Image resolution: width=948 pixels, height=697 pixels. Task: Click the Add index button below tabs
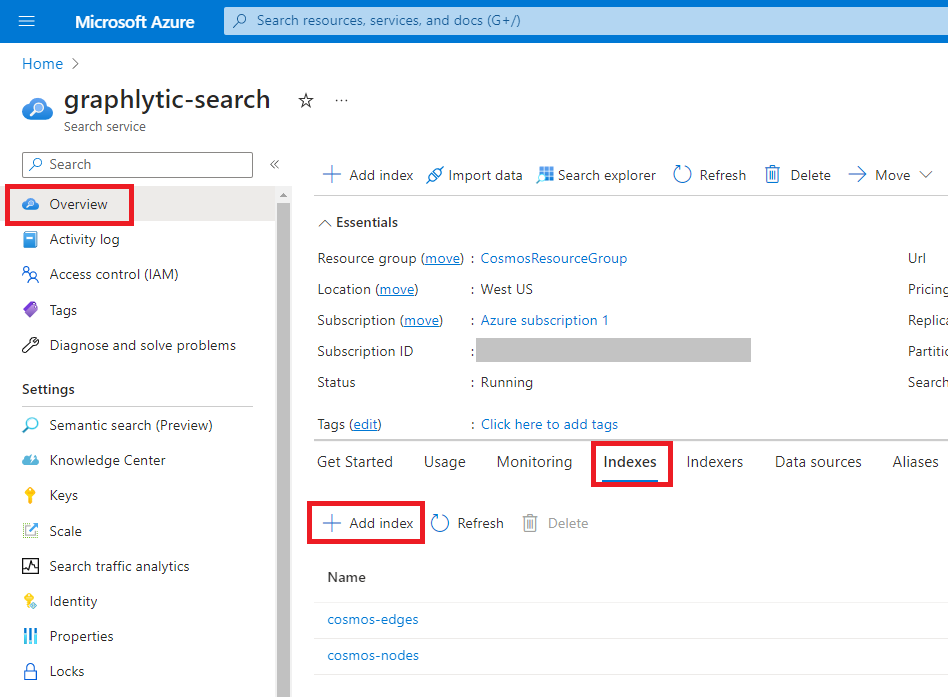coord(367,523)
